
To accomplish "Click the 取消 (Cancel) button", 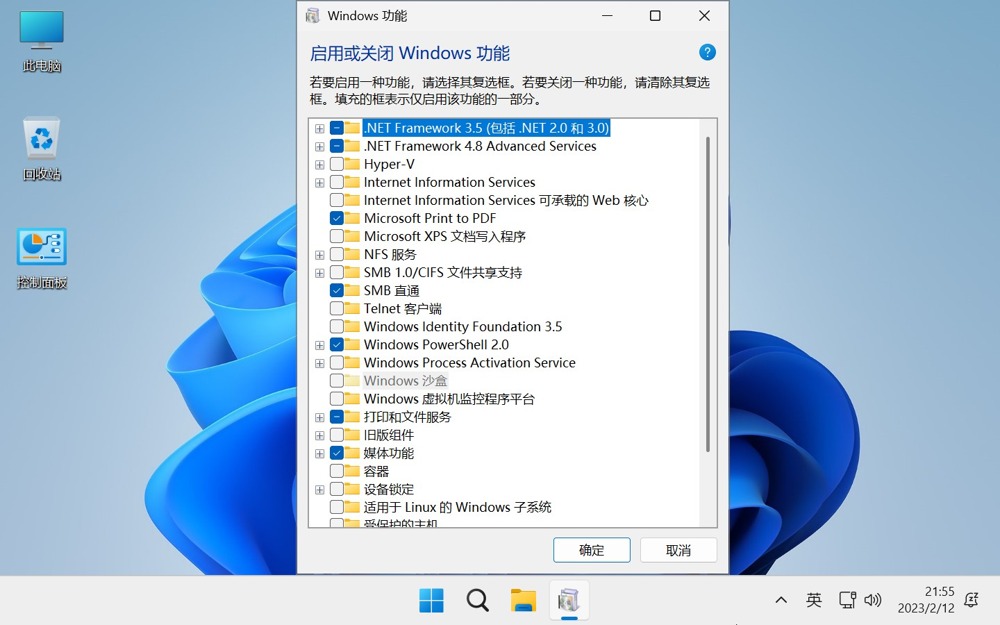I will point(678,550).
